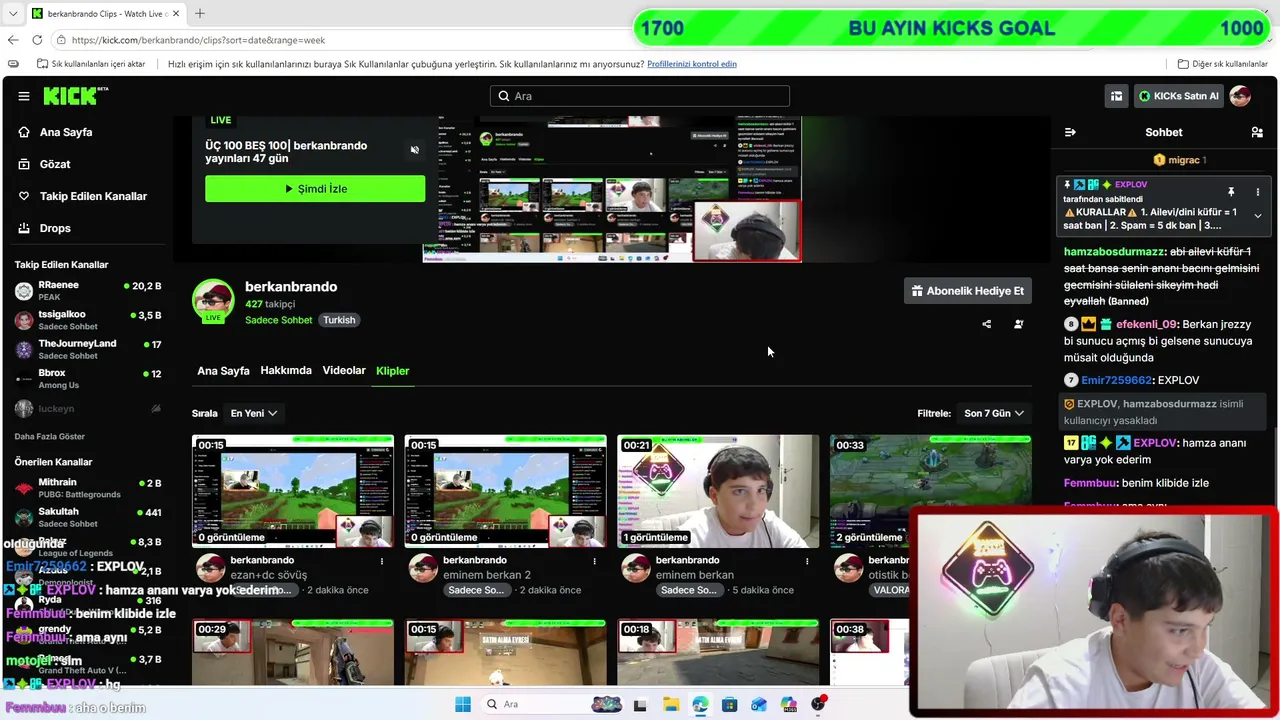Open RRaenee followed channel
The width and height of the screenshot is (1280, 720).
coord(88,291)
